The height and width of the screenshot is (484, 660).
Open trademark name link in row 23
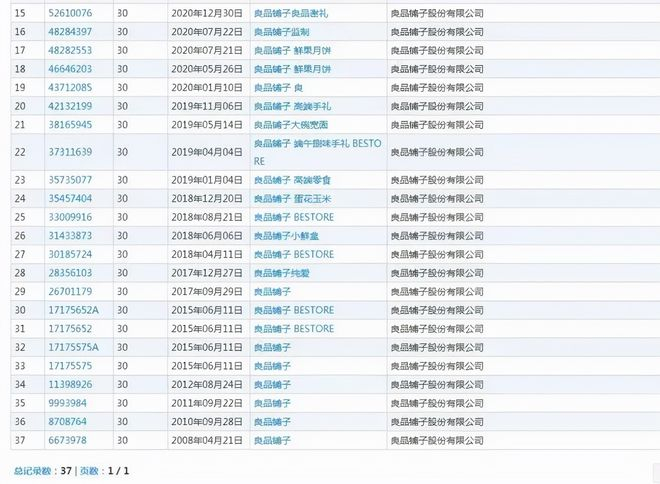[292, 180]
